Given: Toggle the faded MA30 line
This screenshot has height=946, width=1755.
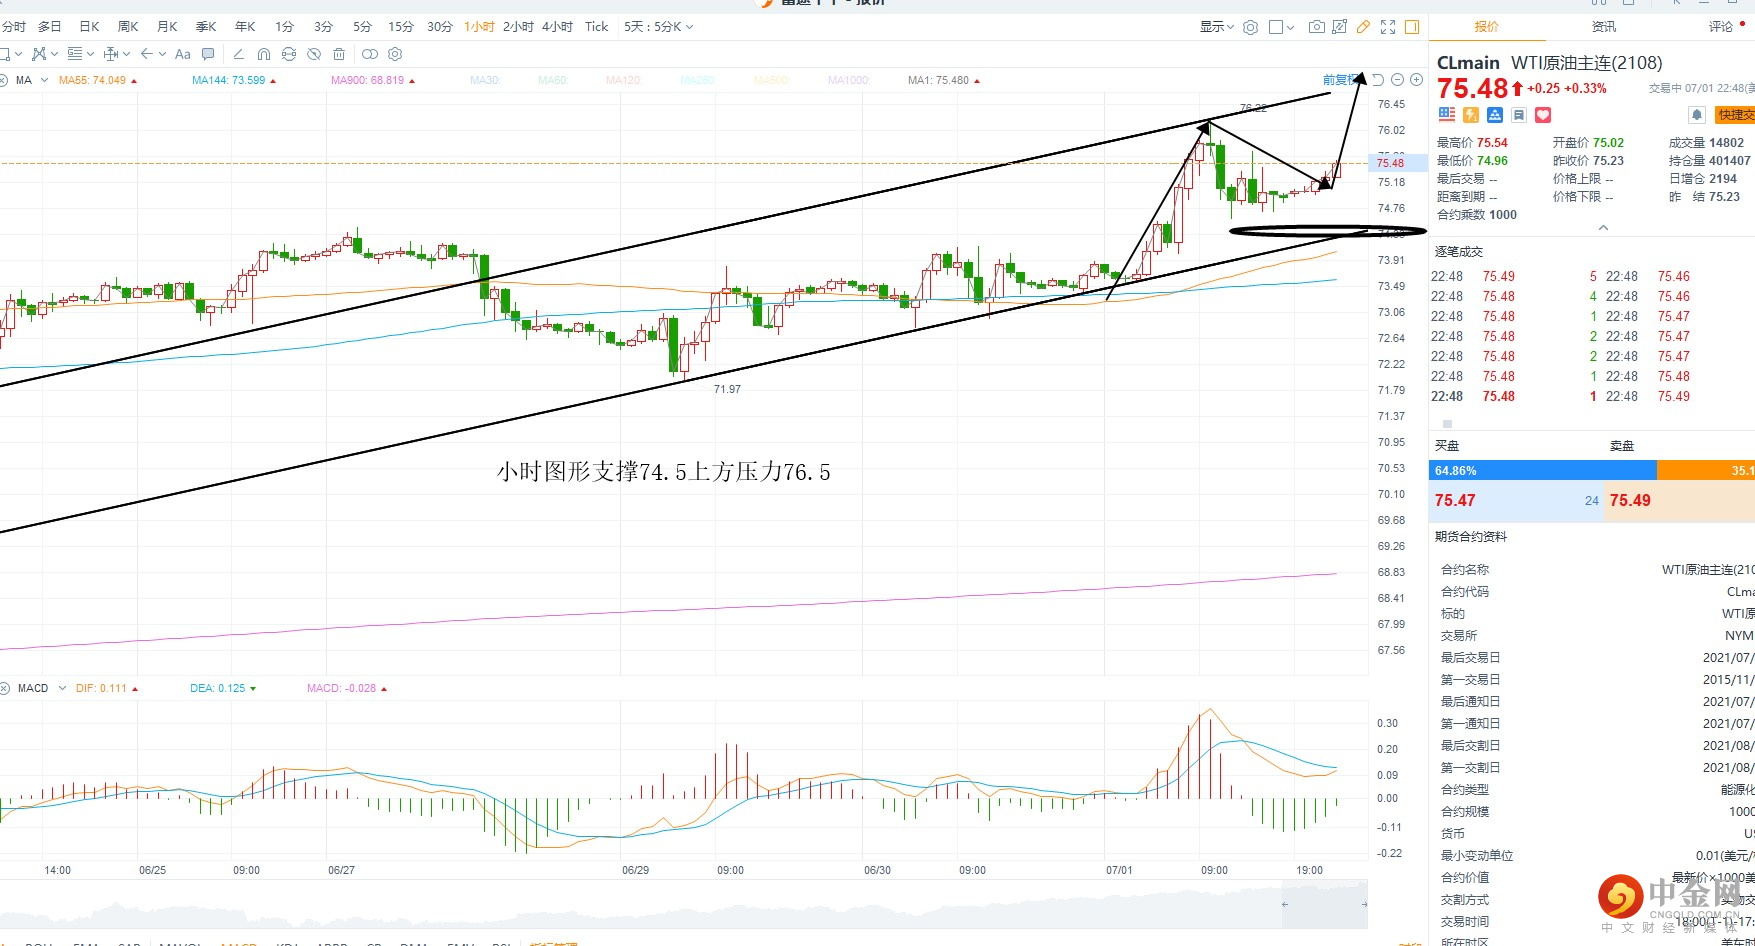Looking at the screenshot, I should click(485, 80).
